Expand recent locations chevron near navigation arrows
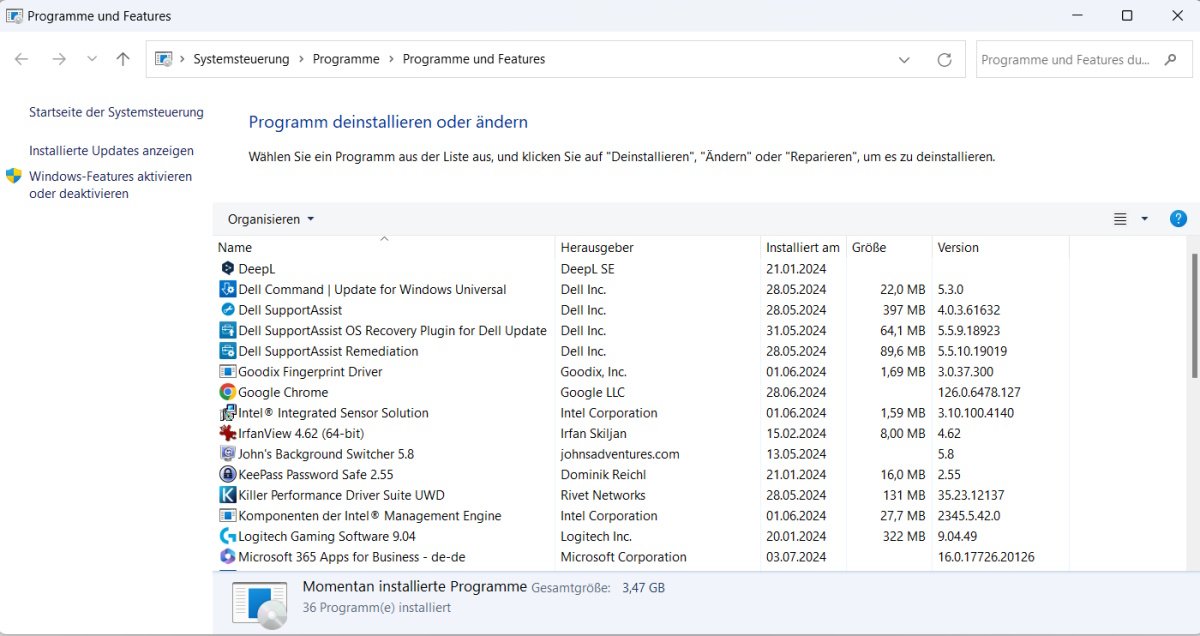1200x636 pixels. [92, 60]
